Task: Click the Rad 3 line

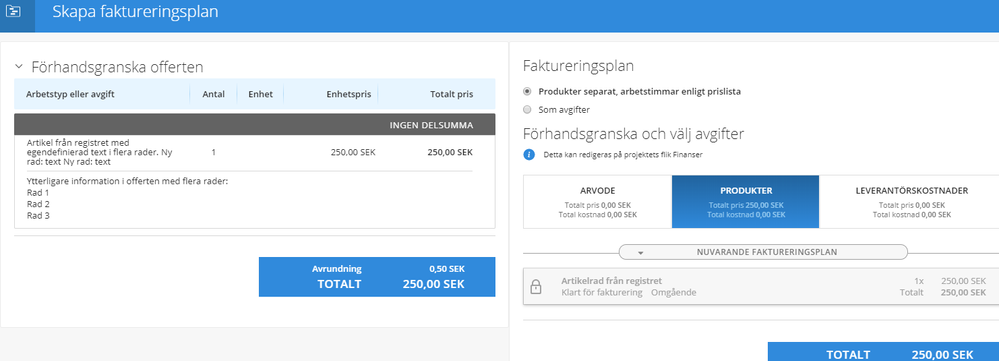Action: coord(38,216)
